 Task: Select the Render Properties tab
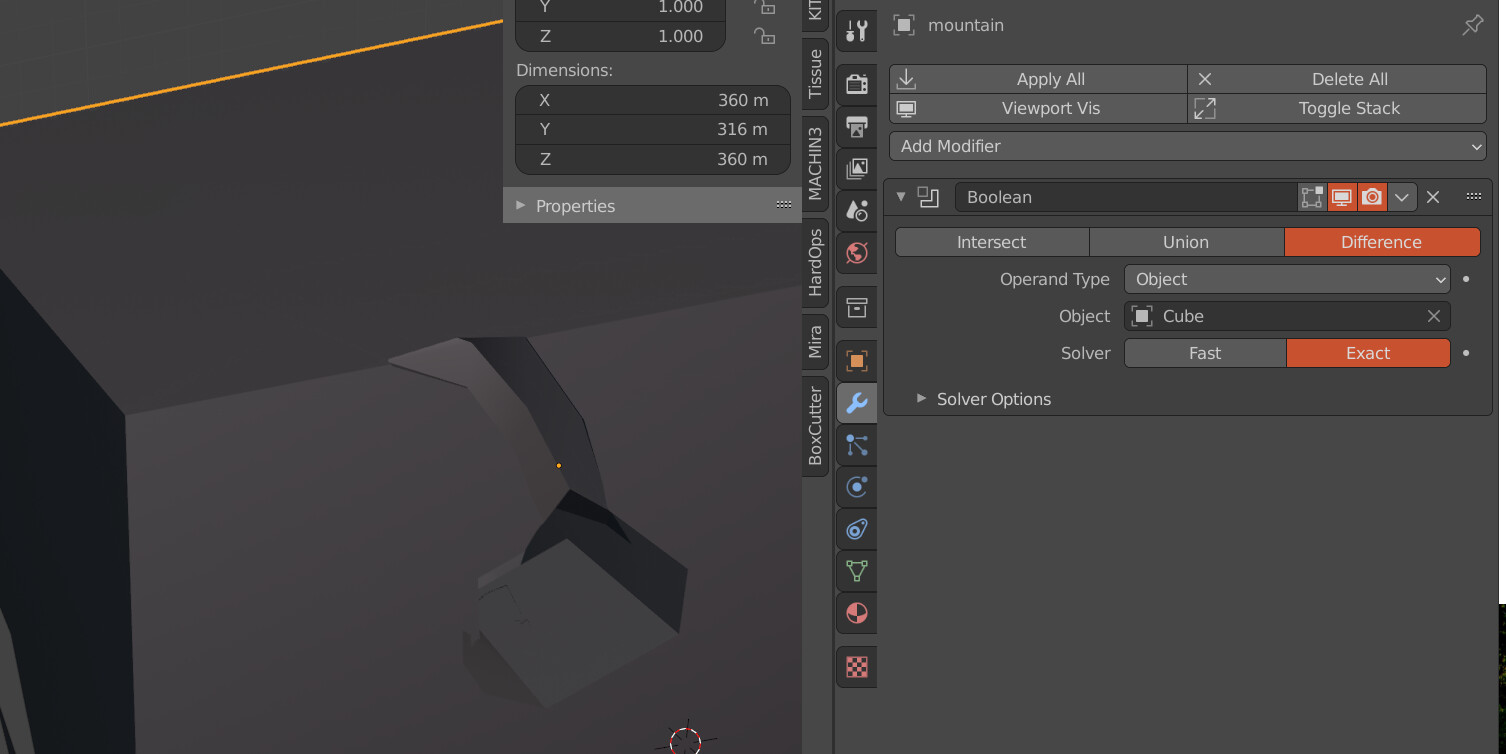[x=856, y=84]
